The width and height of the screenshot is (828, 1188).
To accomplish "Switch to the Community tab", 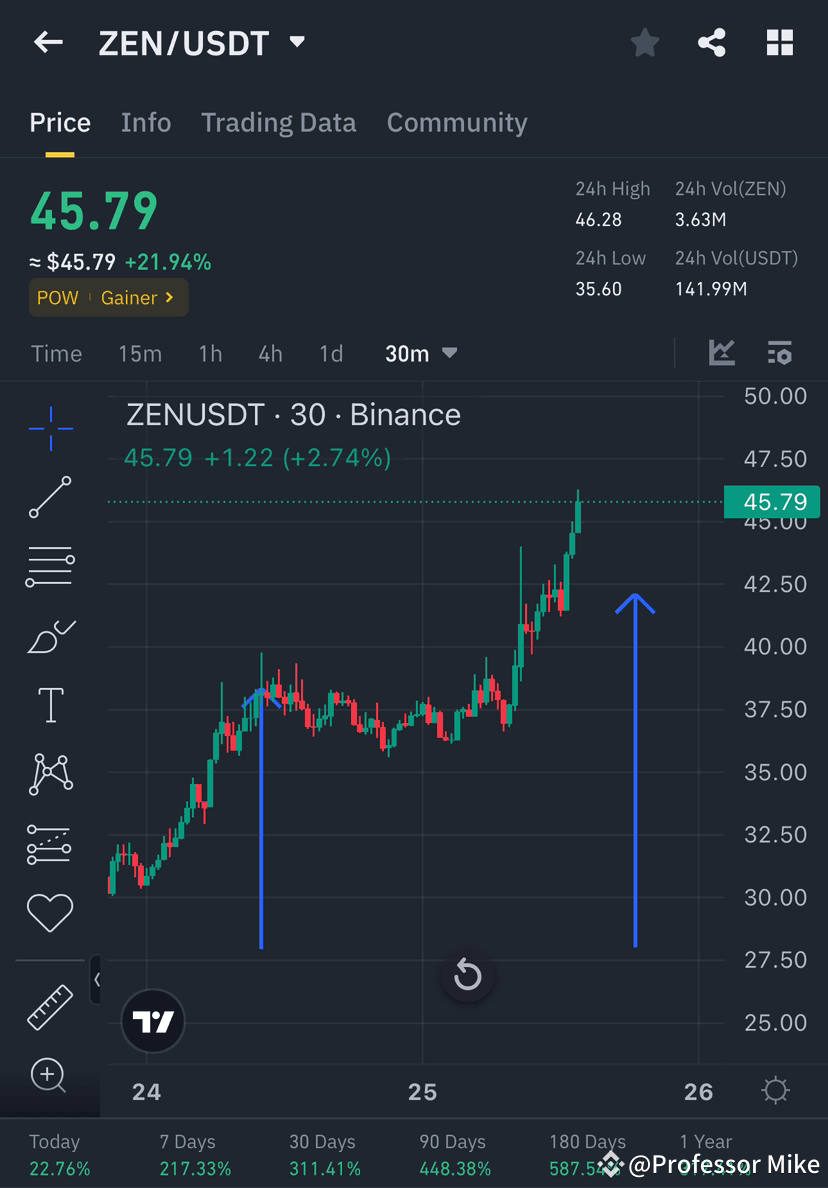I will pos(457,122).
